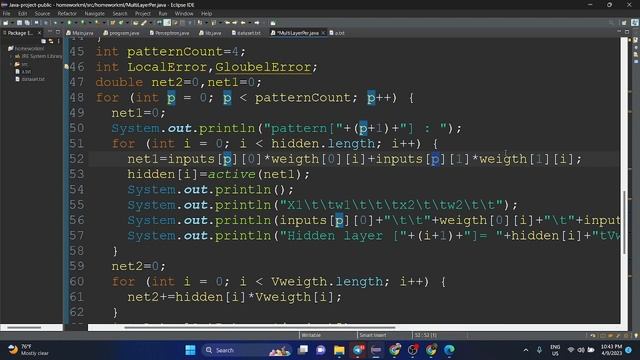Open the Back navigation history dropdown
This screenshot has height=360, width=640.
[249, 23]
